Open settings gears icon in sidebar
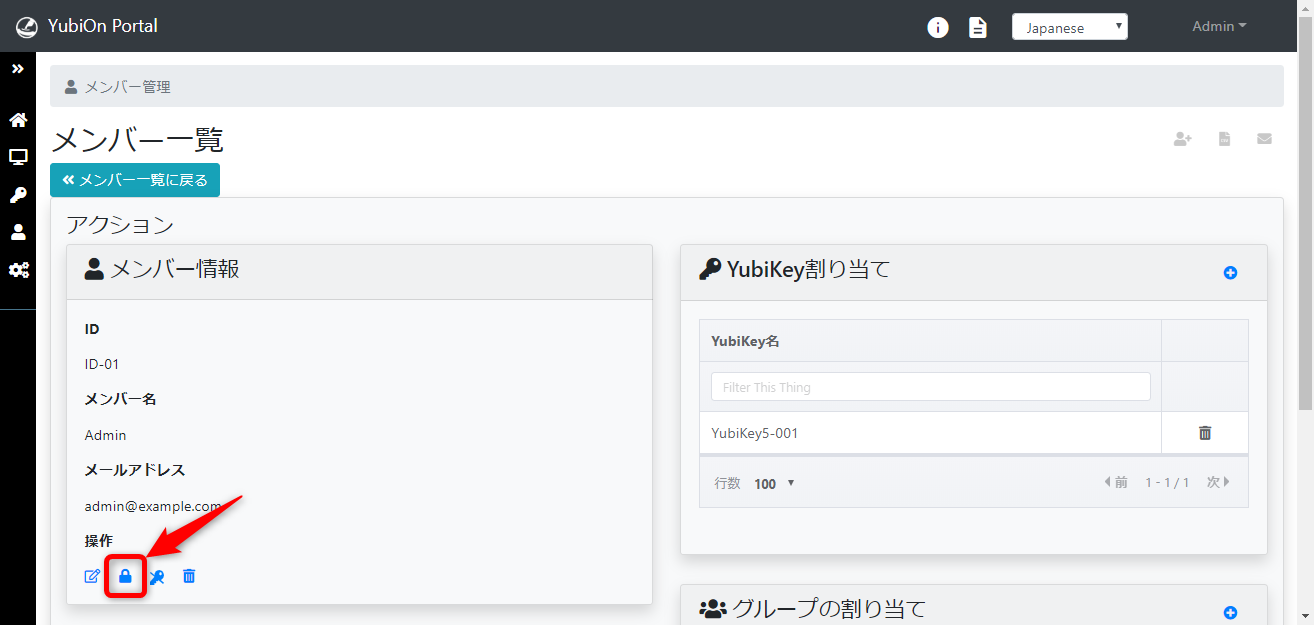 click(x=18, y=270)
